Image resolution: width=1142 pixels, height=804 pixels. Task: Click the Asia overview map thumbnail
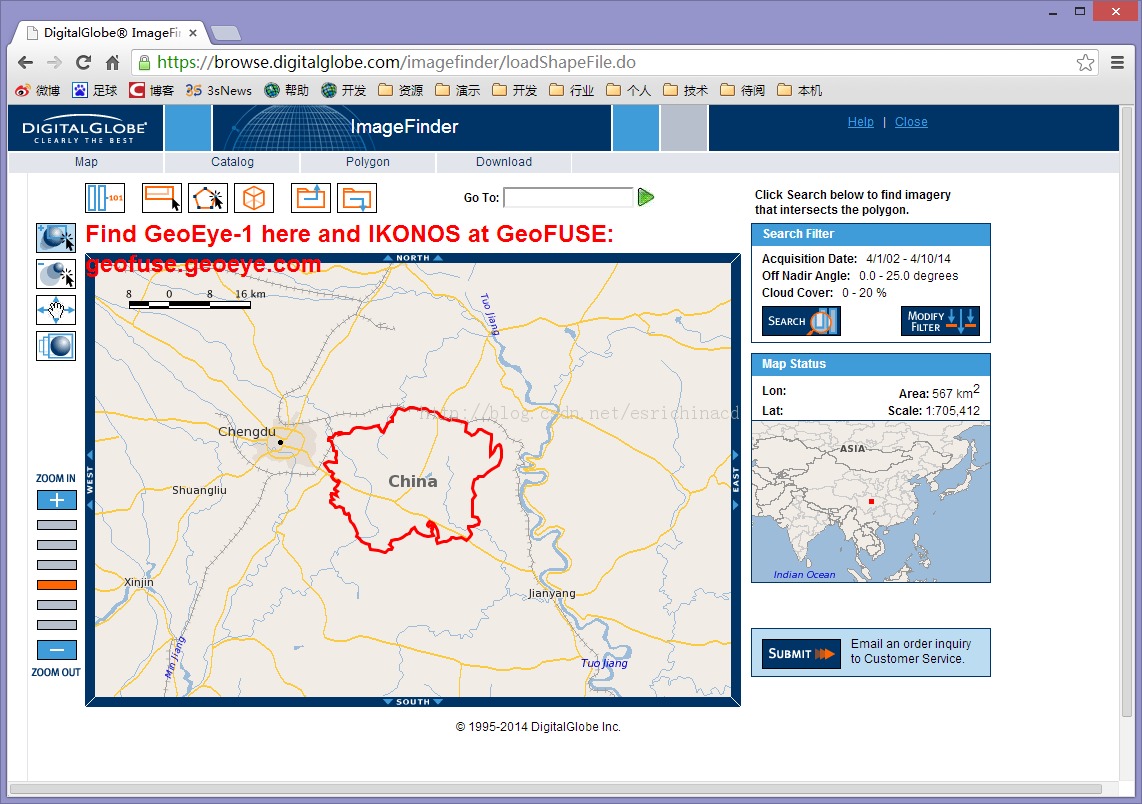tap(871, 502)
